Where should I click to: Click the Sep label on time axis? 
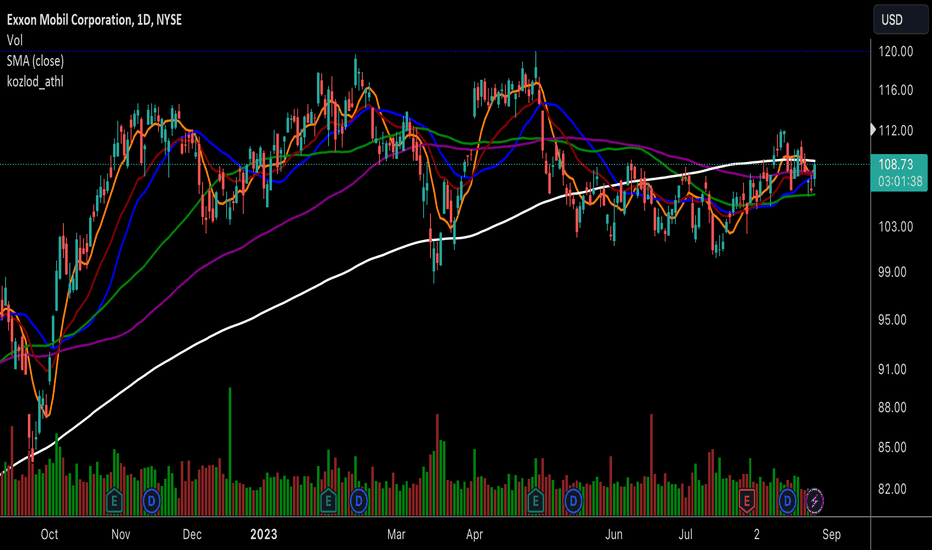pyautogui.click(x=832, y=534)
